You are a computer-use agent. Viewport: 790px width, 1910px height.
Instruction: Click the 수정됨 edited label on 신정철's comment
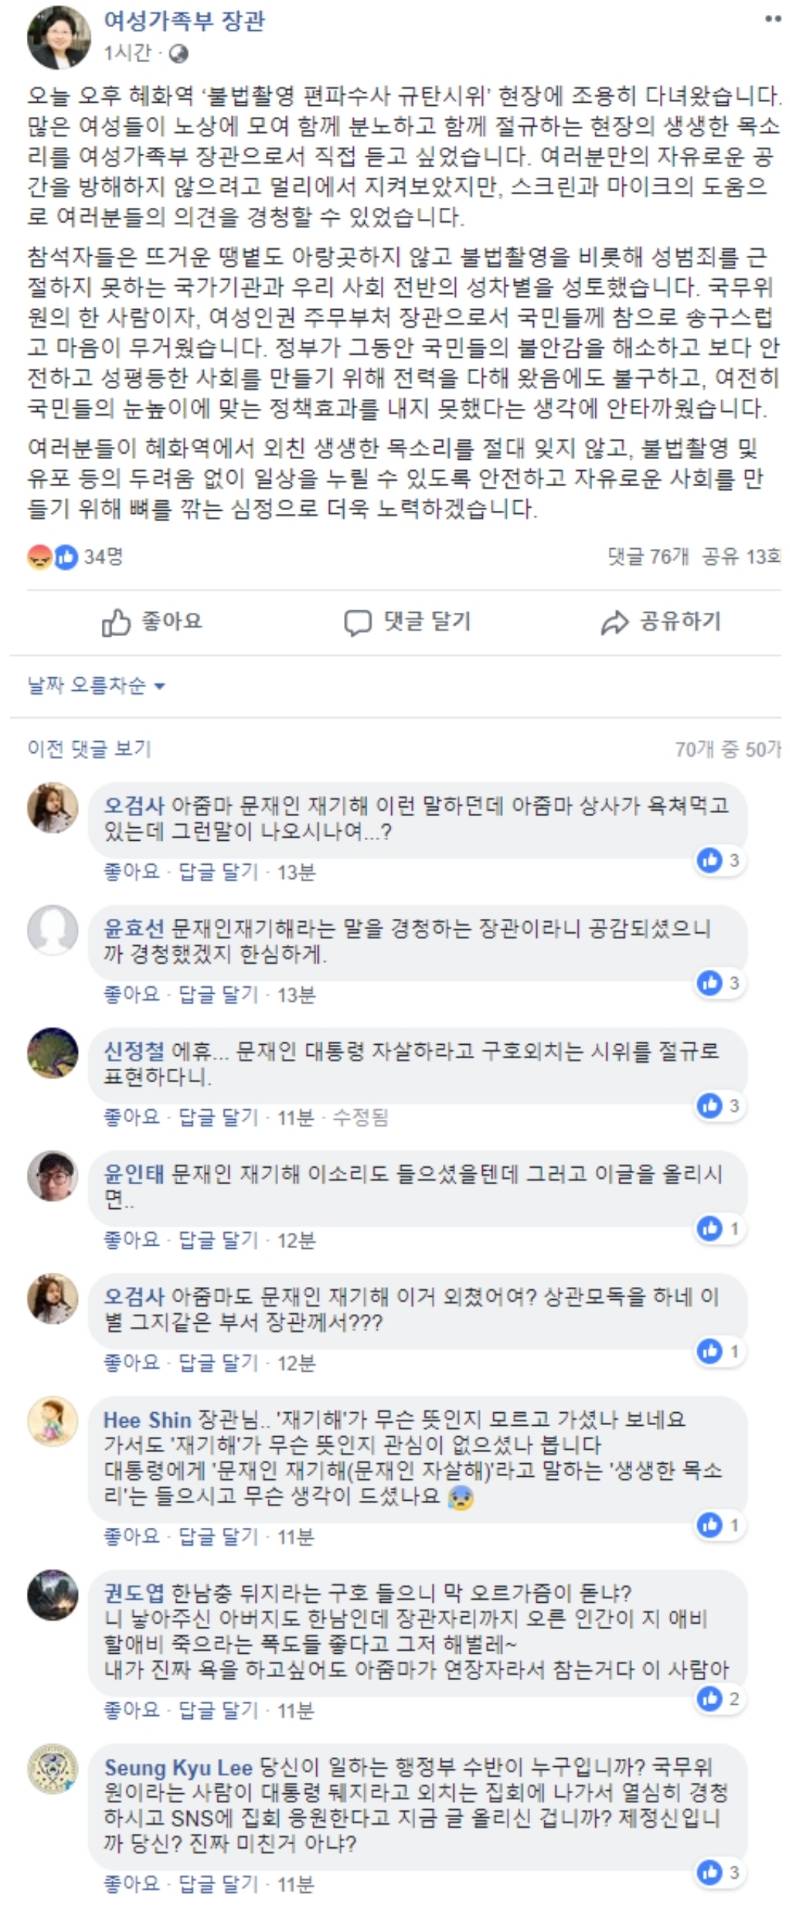pyautogui.click(x=360, y=1117)
